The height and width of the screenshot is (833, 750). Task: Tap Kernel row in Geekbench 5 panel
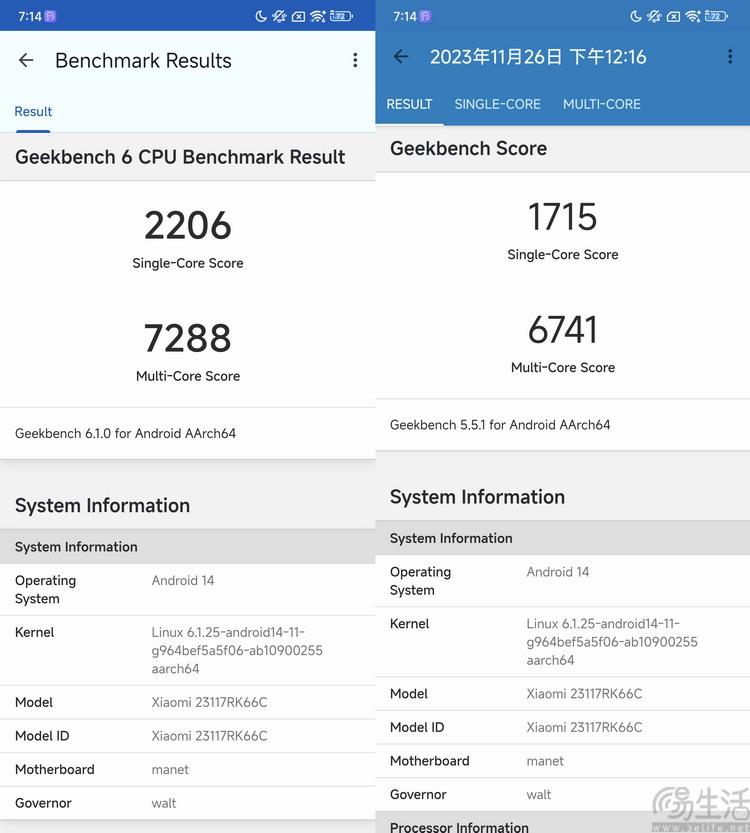coord(562,642)
